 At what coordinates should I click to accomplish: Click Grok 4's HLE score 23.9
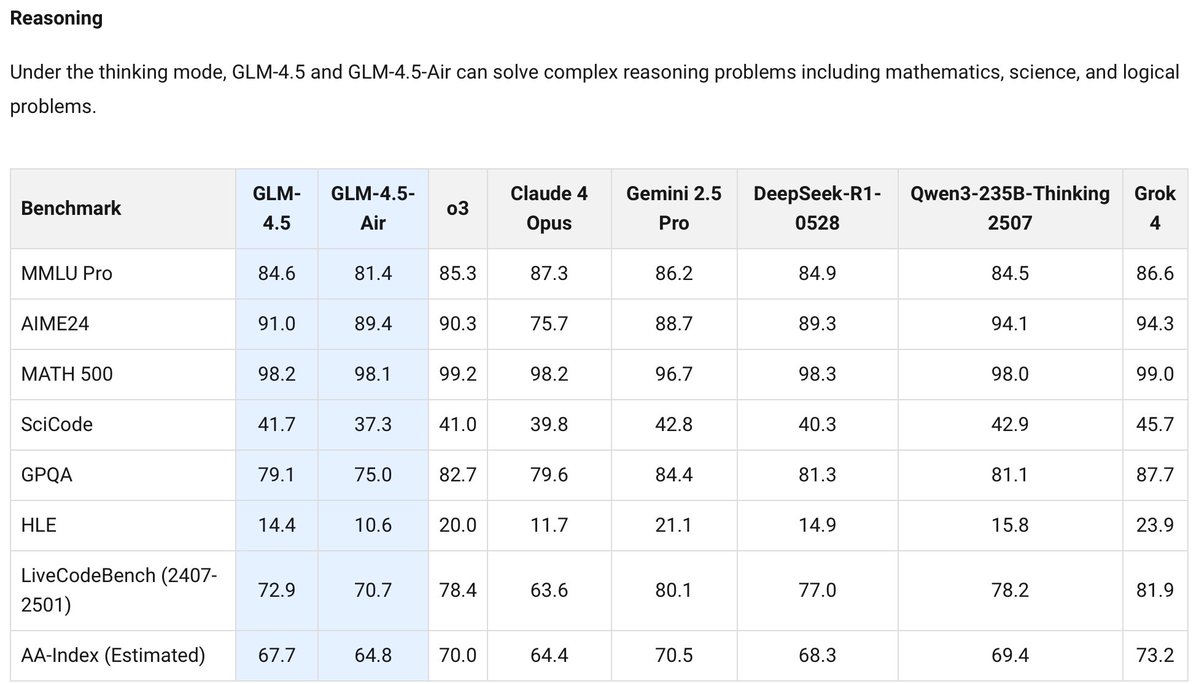[x=1155, y=525]
